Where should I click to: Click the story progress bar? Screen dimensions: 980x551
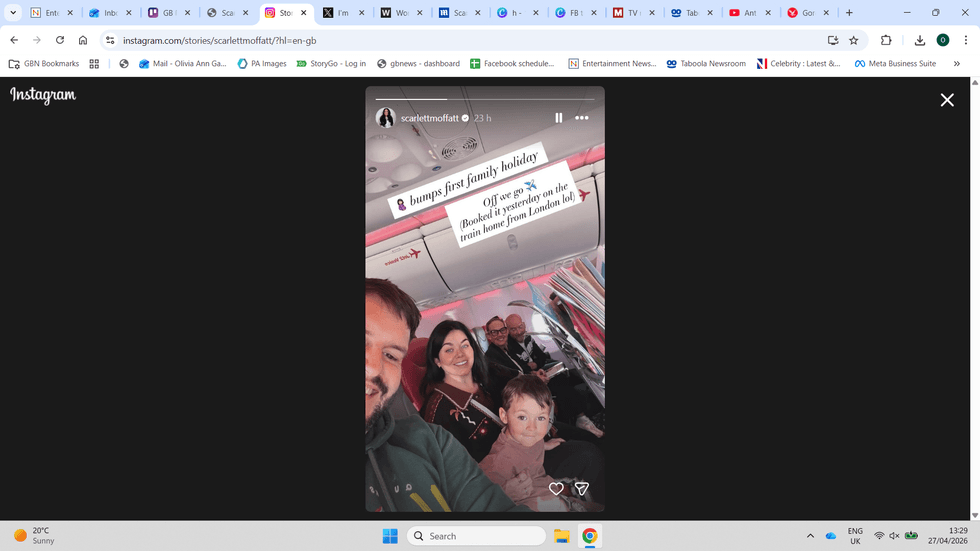click(485, 99)
